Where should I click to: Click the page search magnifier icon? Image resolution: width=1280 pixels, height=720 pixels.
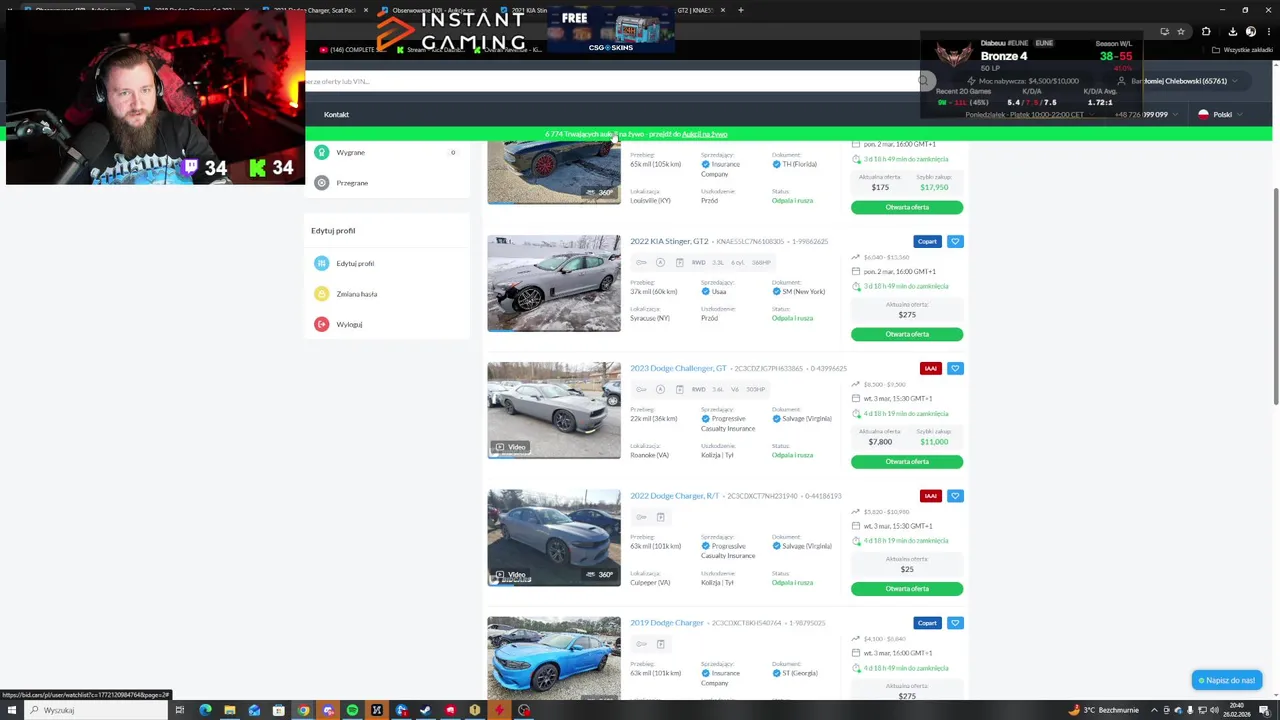[x=925, y=81]
